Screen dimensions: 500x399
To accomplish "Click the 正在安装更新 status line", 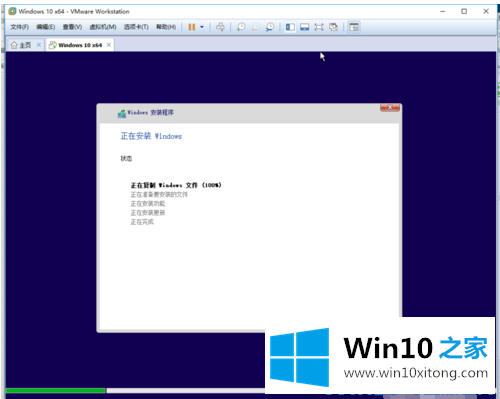I will (x=148, y=213).
